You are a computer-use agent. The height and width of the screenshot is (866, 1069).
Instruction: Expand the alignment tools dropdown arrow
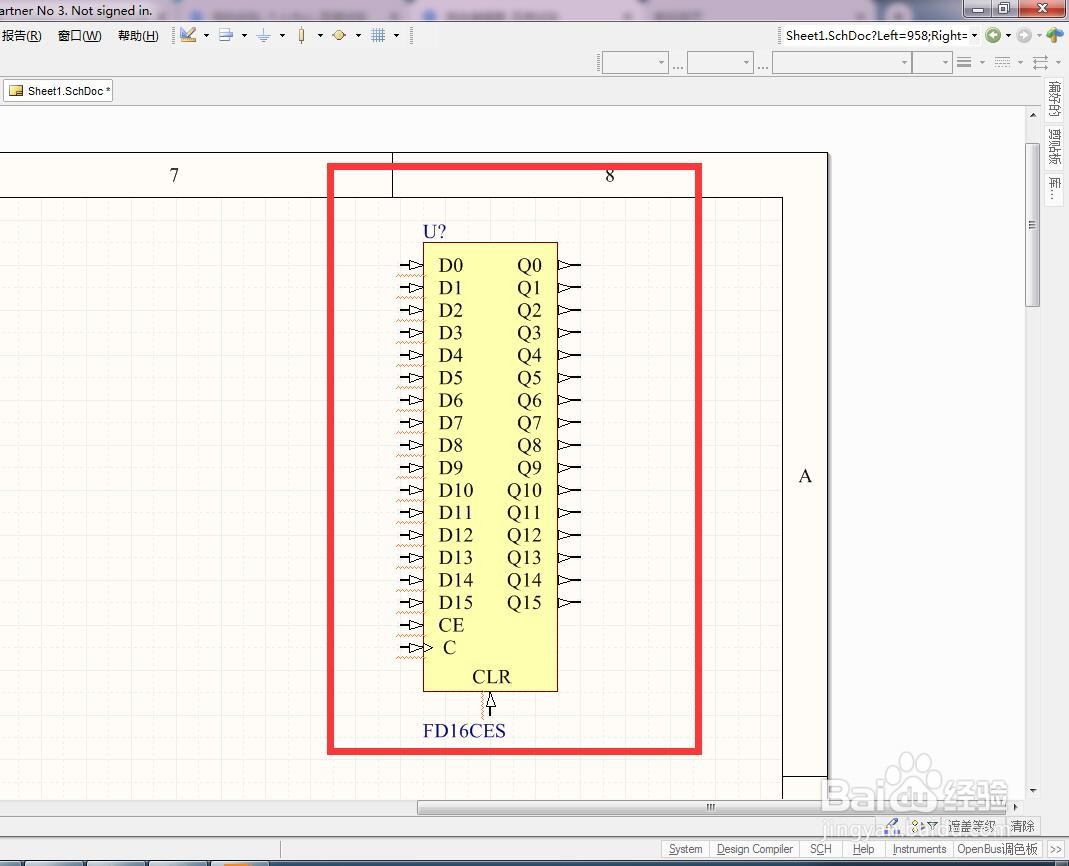(244, 35)
